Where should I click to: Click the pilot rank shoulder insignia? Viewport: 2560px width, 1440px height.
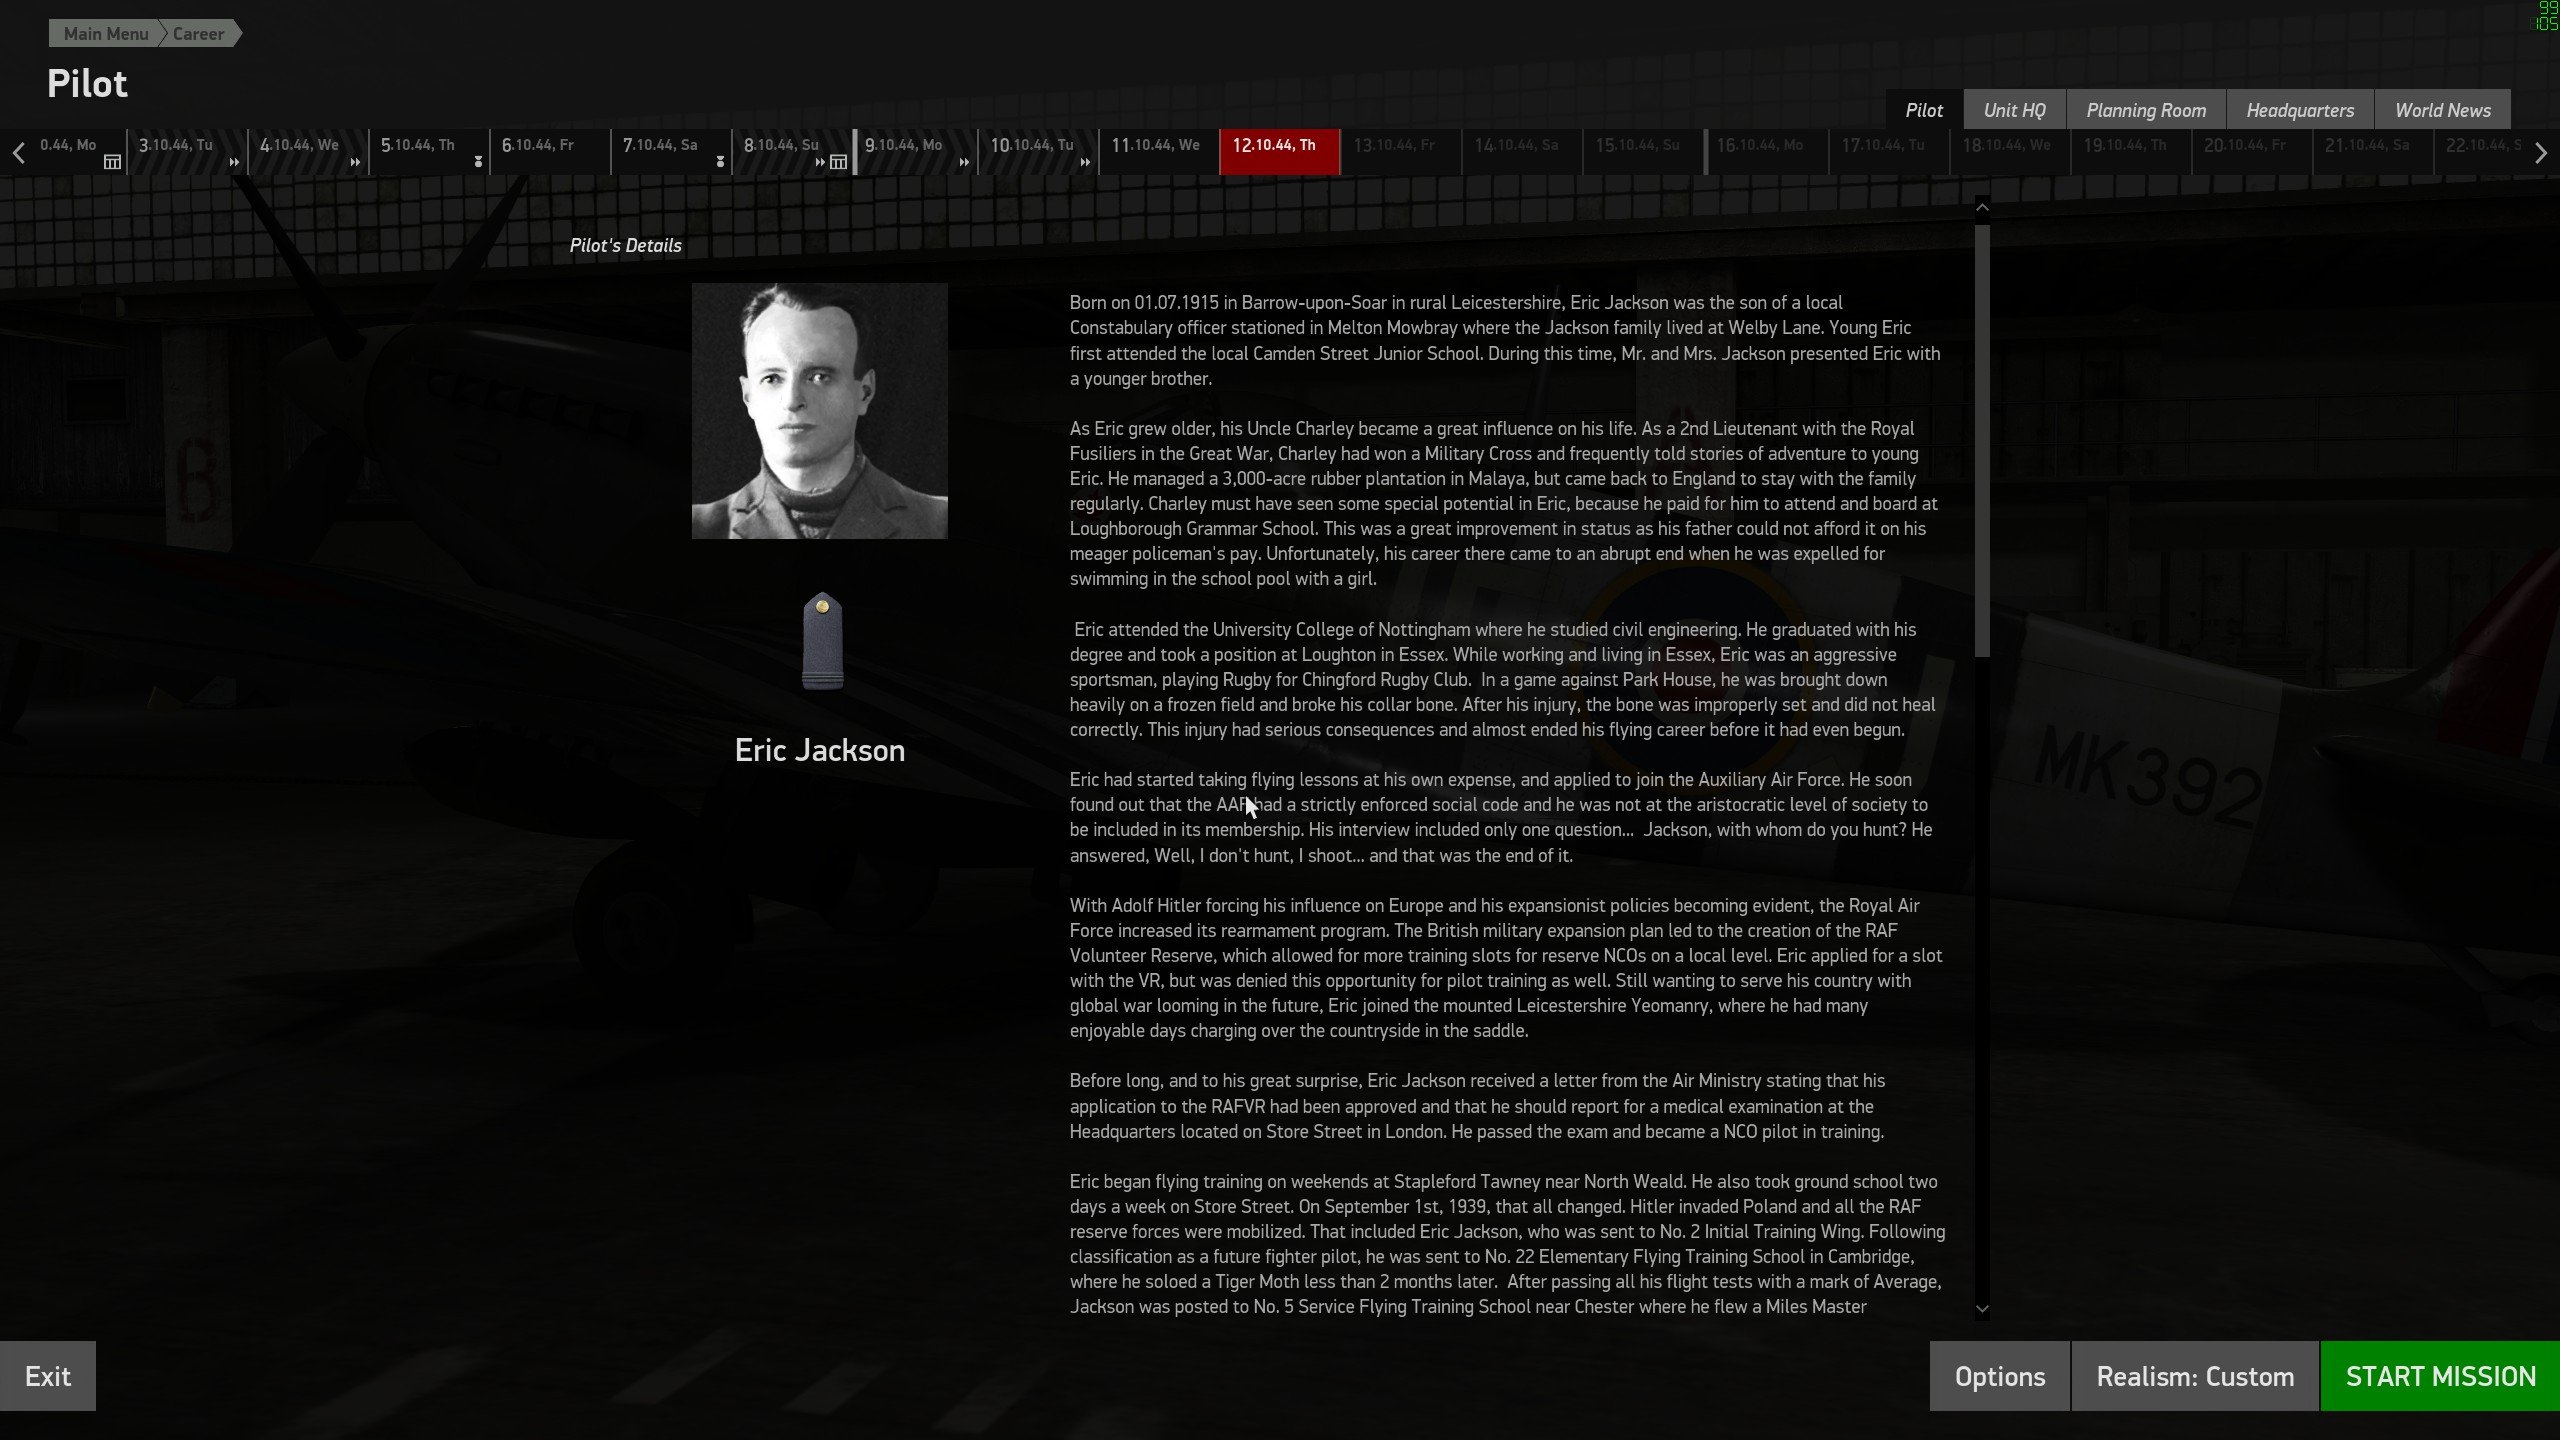point(822,641)
